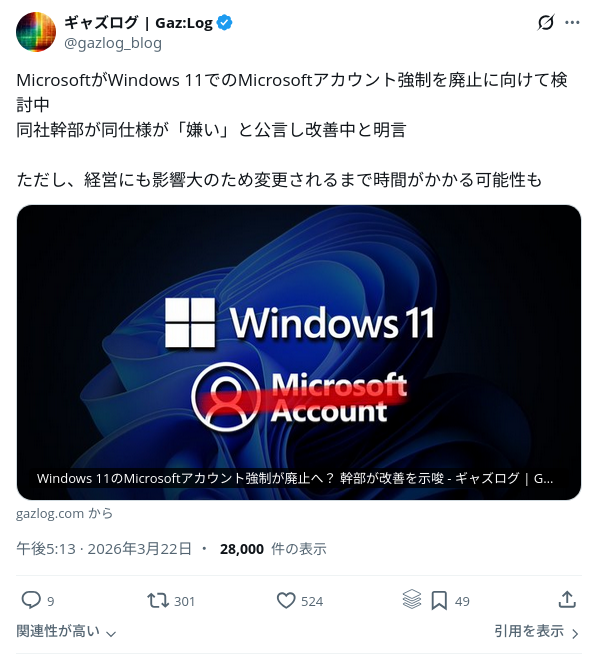Open the three-dot more options menu

[x=572, y=23]
